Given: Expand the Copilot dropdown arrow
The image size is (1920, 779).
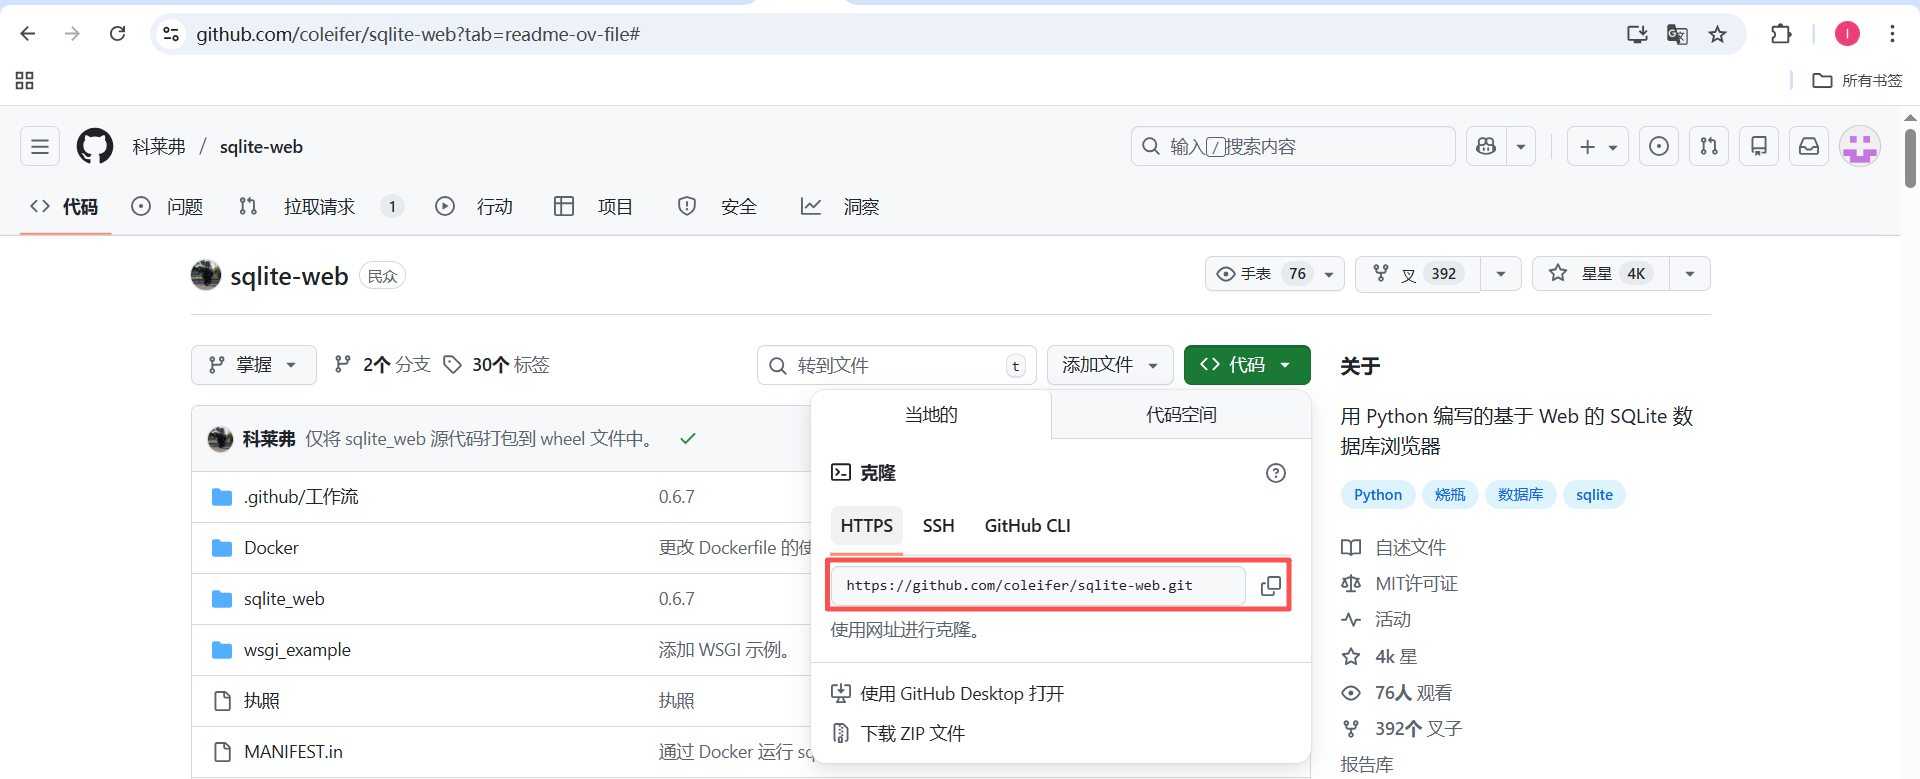Looking at the screenshot, I should 1521,147.
